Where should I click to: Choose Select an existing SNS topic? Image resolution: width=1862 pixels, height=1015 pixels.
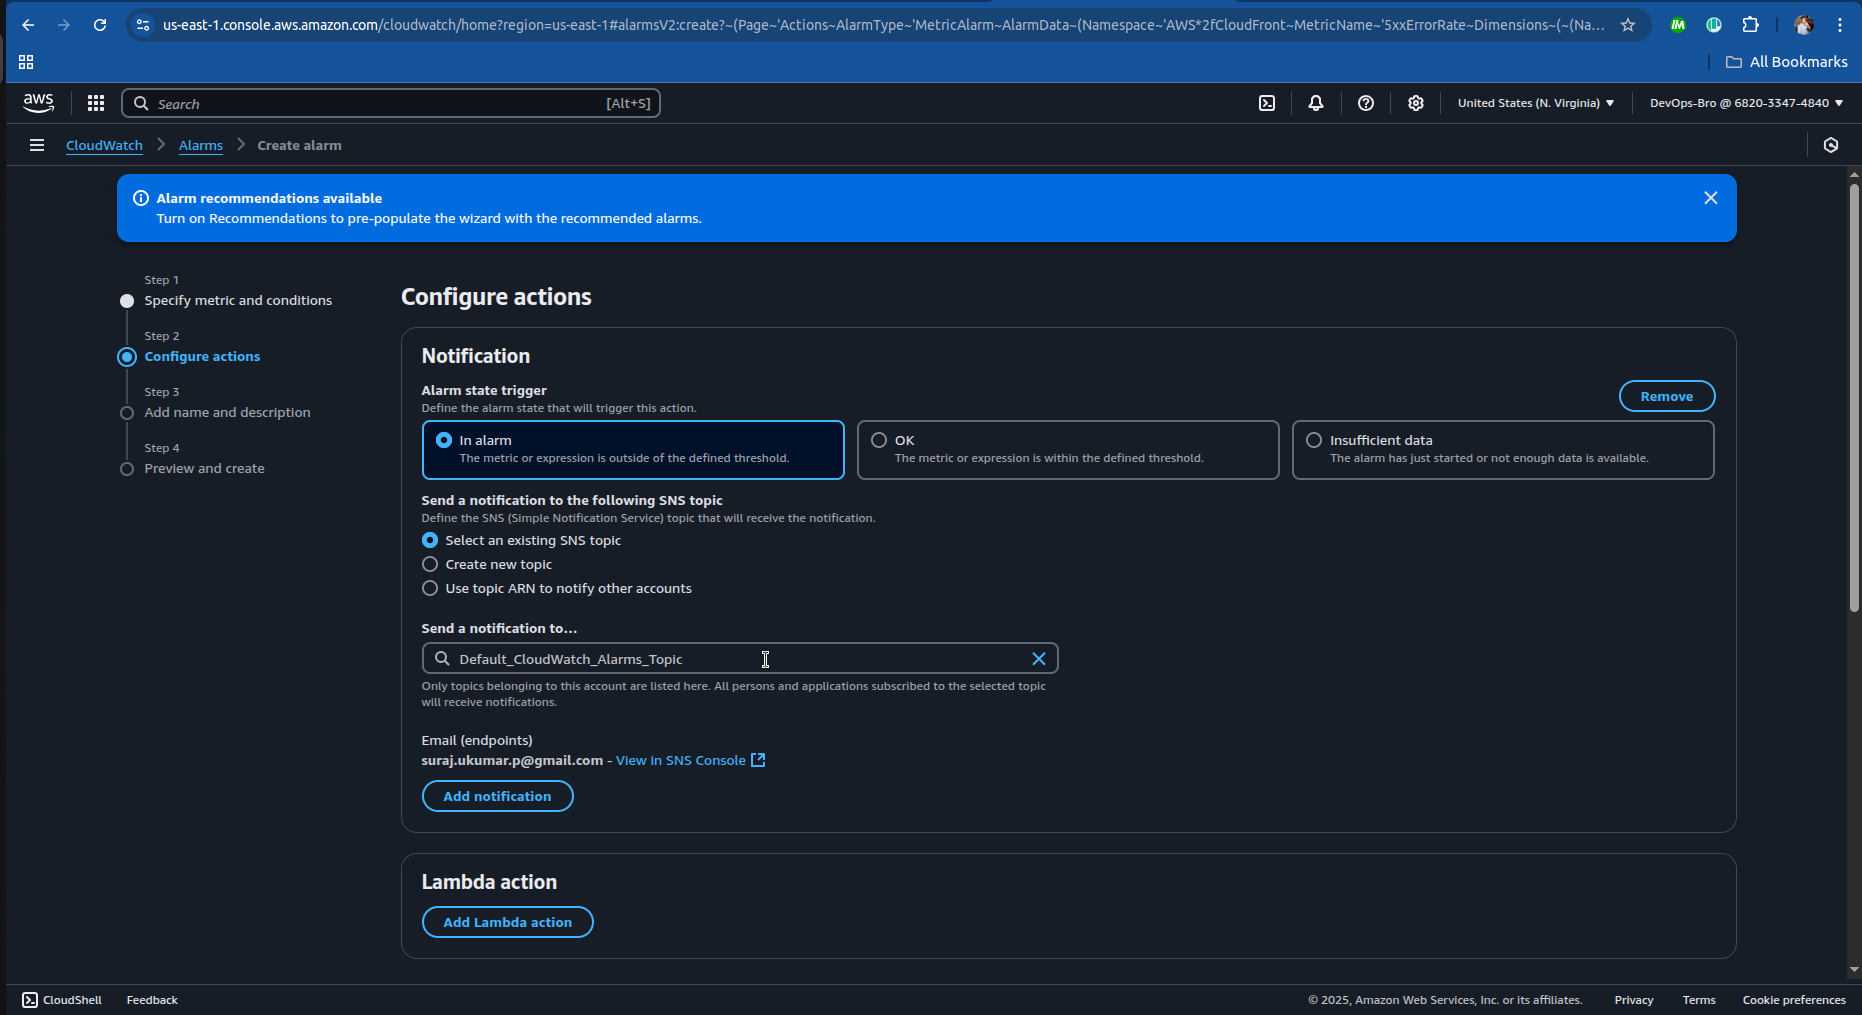pos(430,540)
